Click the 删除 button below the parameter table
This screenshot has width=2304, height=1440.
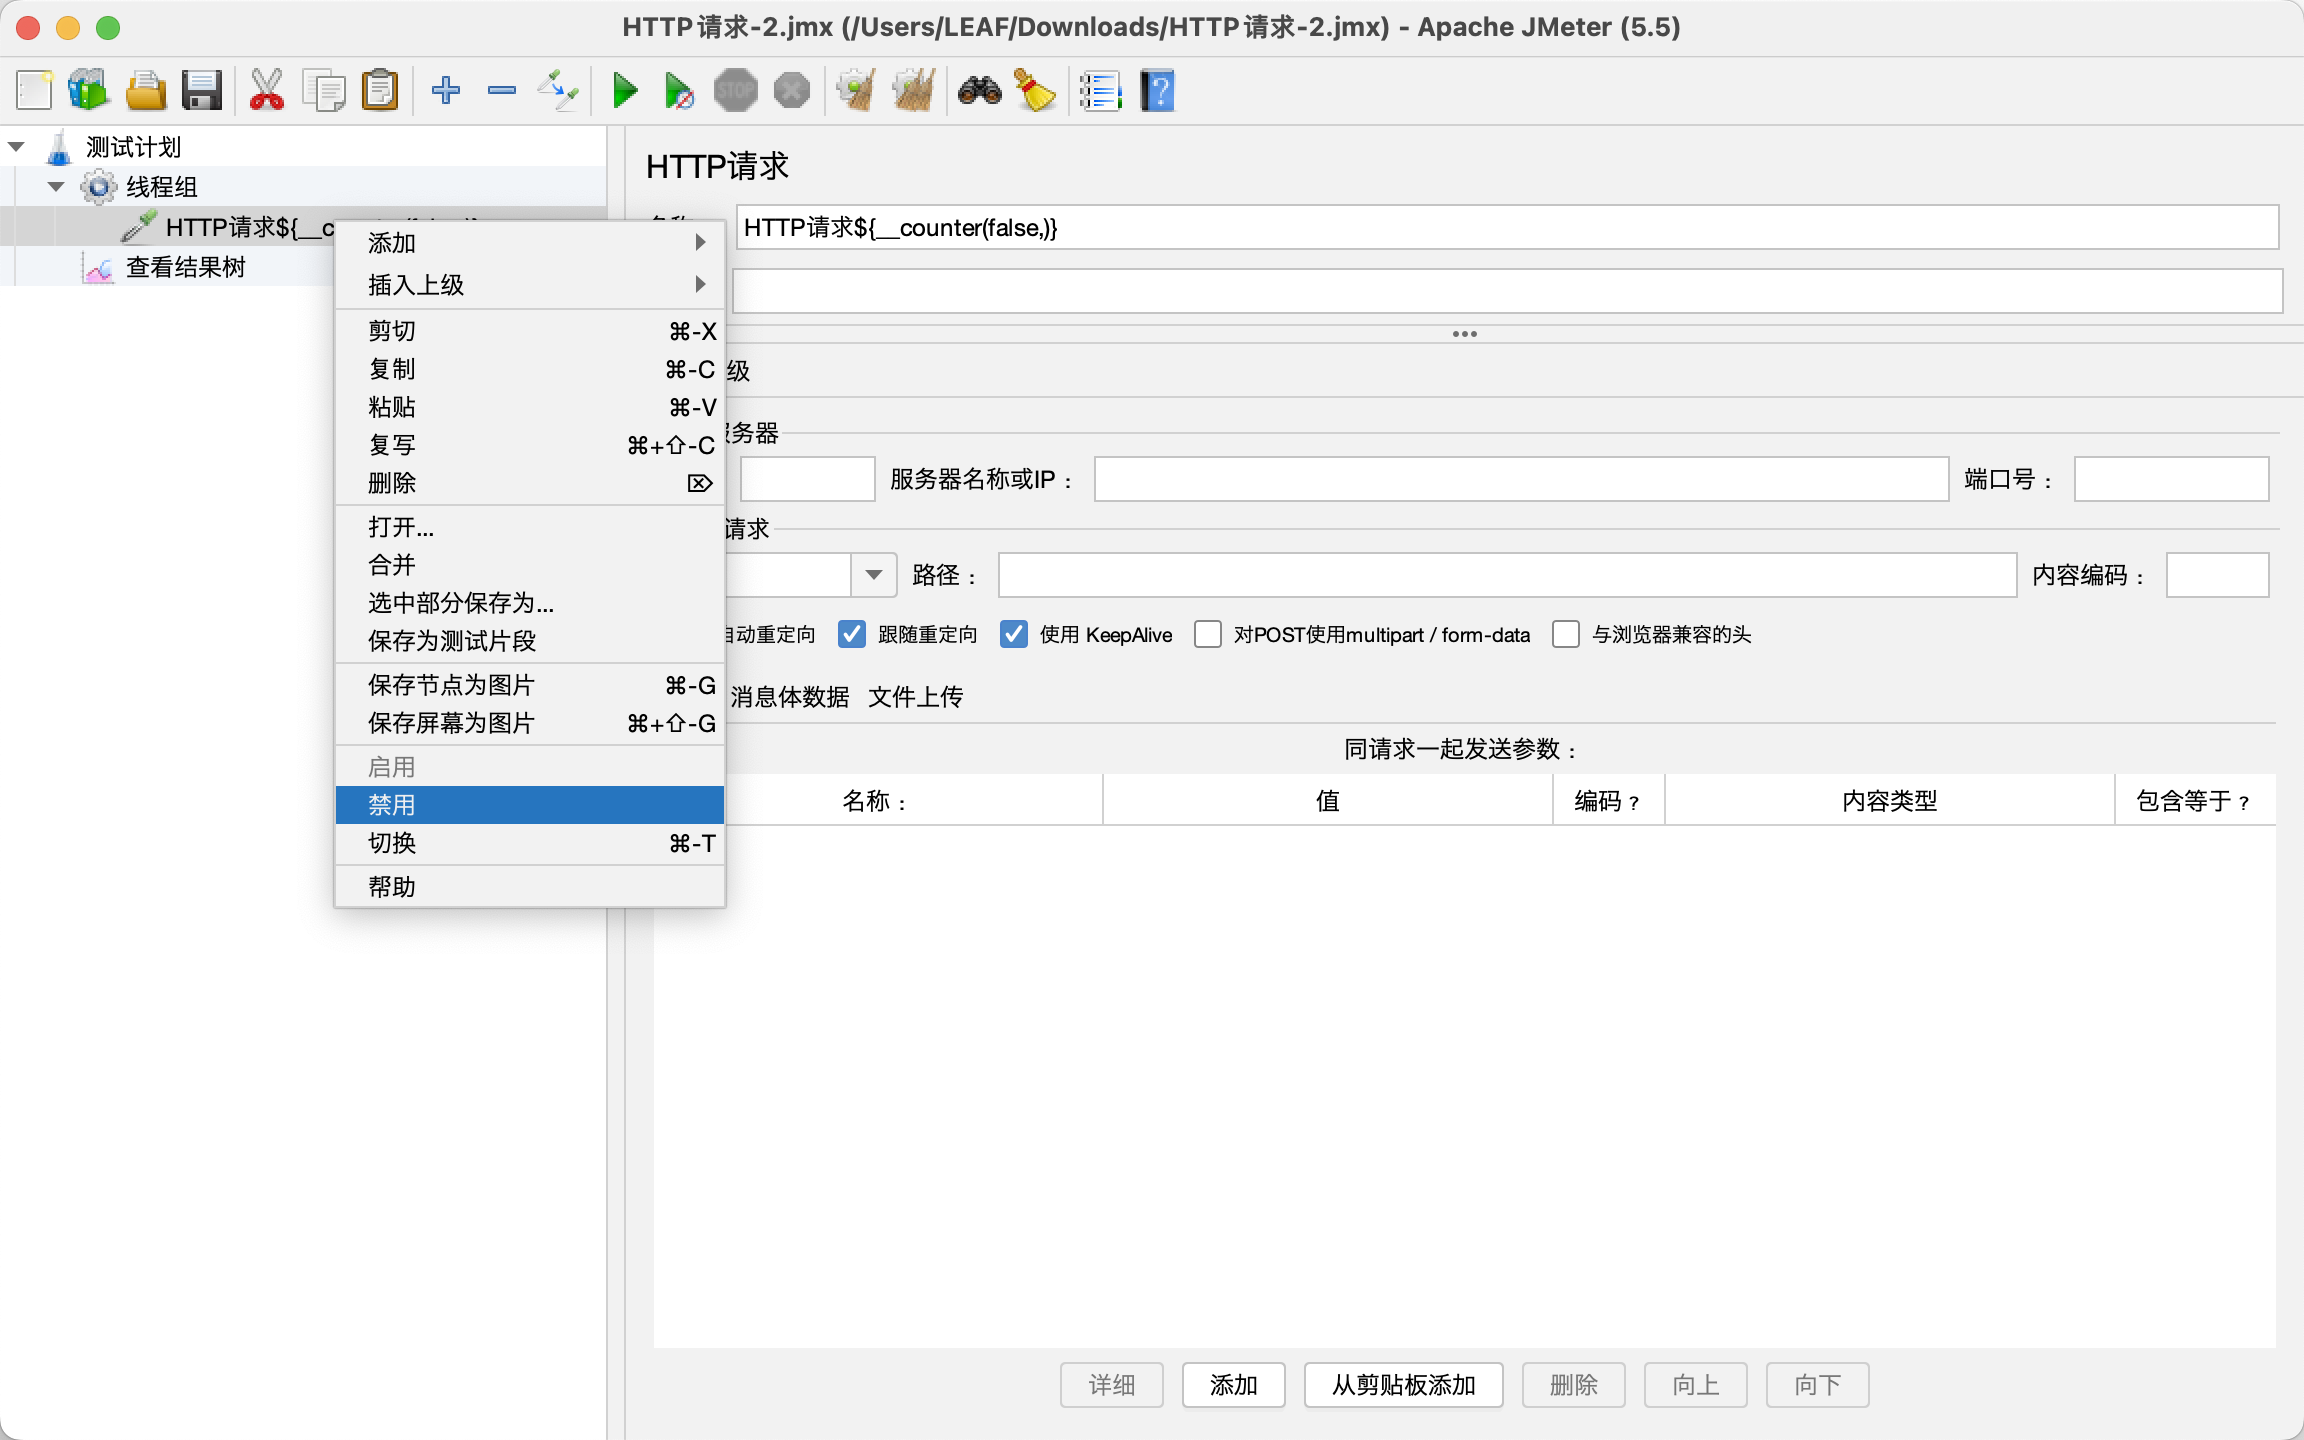point(1573,1385)
